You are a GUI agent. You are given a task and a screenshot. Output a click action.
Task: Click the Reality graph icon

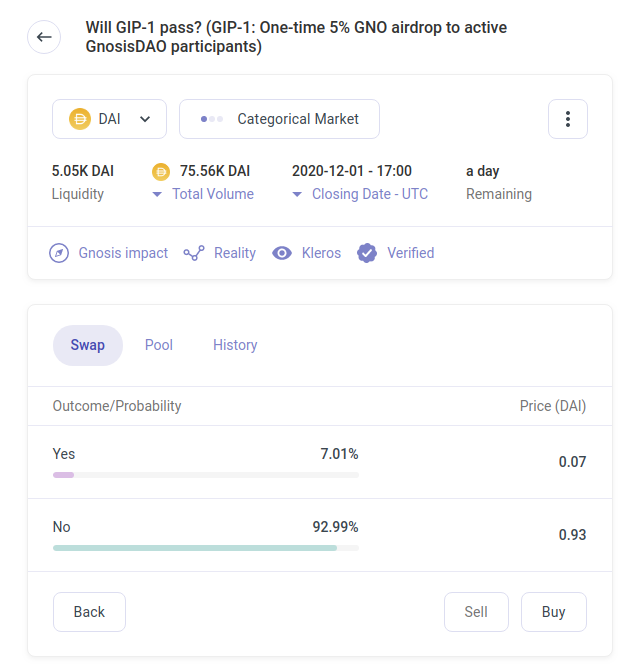click(194, 253)
